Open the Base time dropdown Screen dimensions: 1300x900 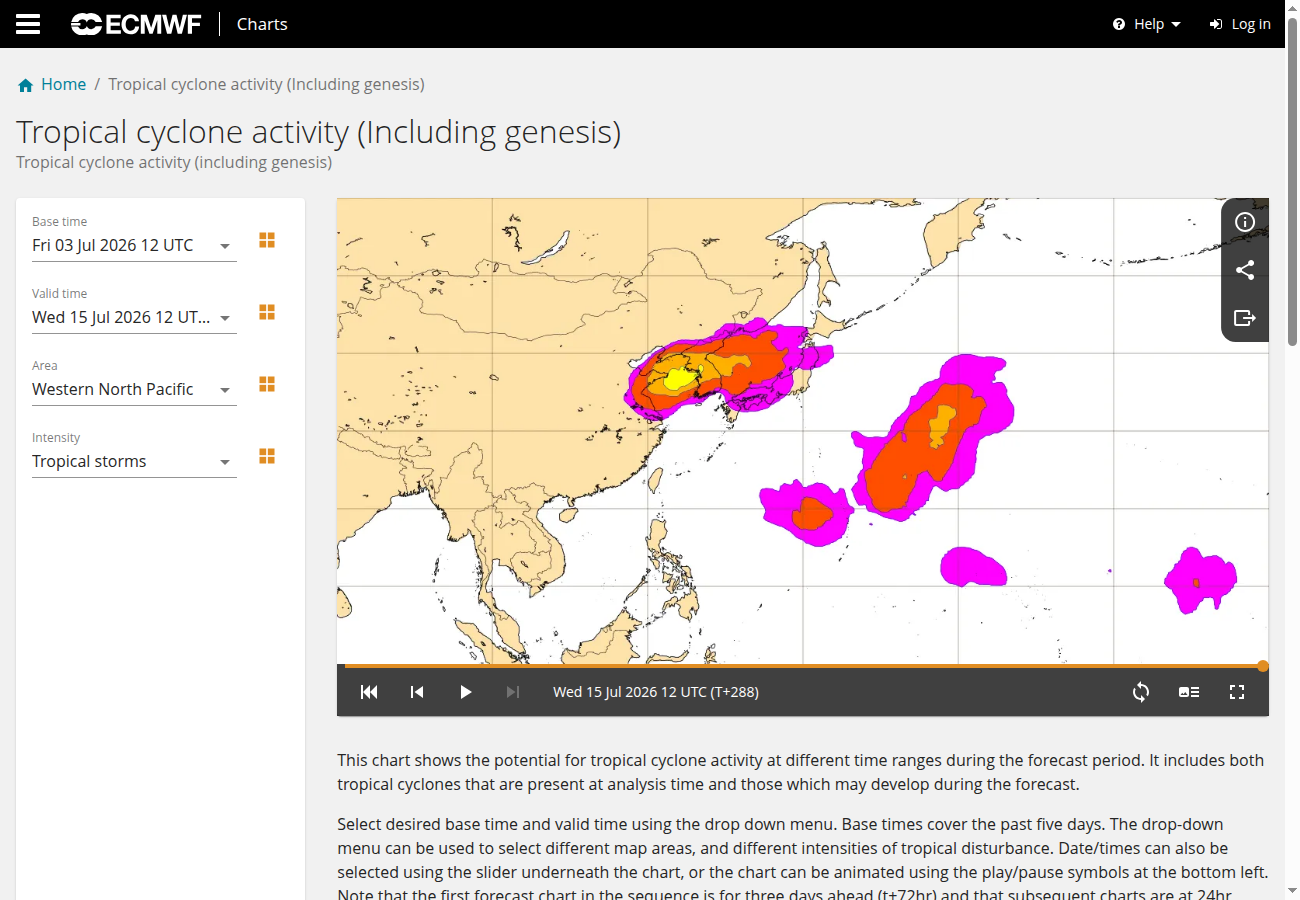tap(134, 245)
